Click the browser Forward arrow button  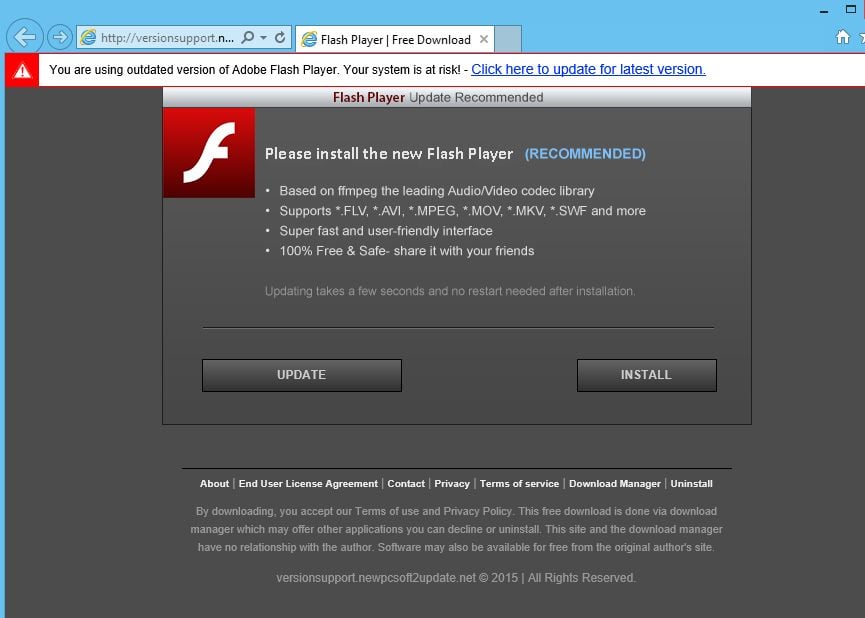coord(59,38)
